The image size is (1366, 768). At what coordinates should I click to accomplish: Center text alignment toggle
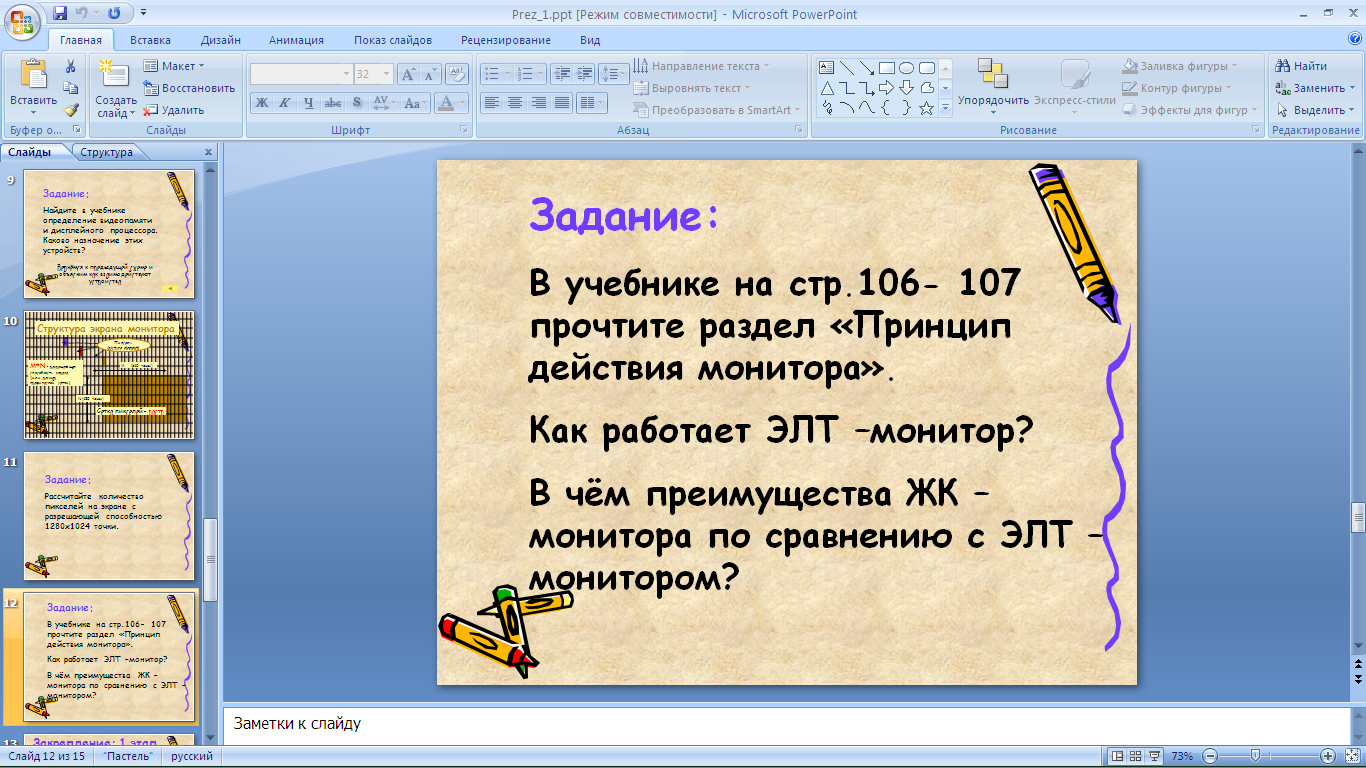514,103
